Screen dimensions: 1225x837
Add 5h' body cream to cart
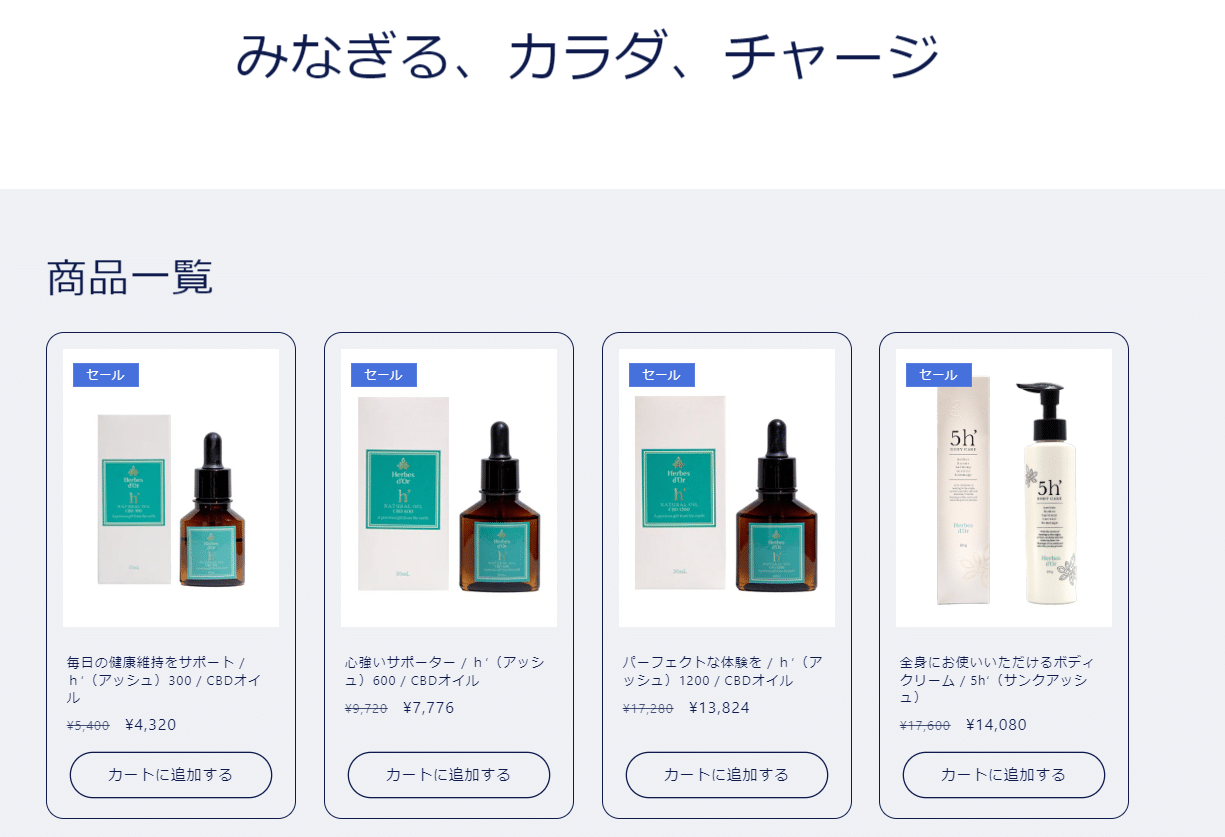click(1004, 775)
